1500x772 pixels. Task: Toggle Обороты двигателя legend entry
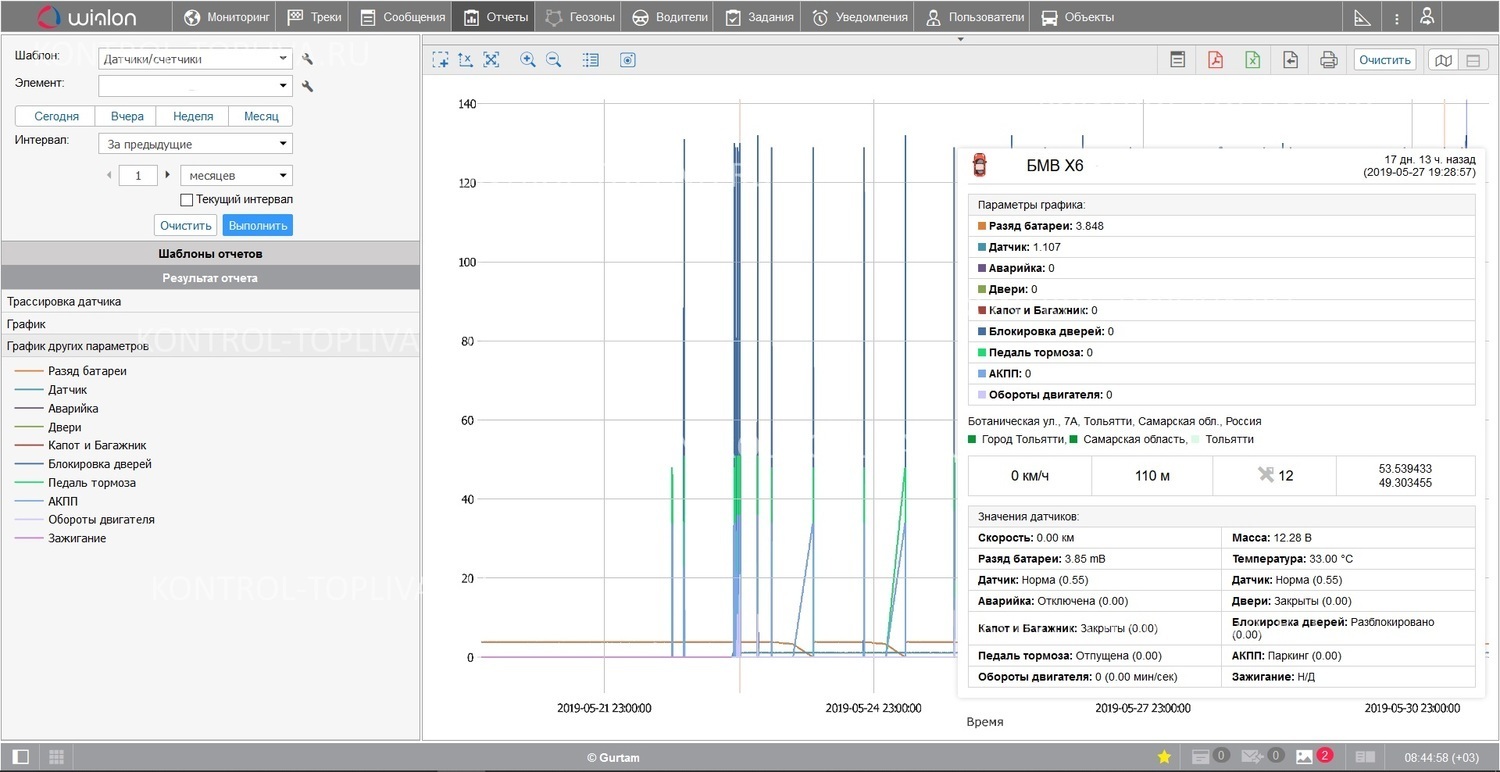point(85,520)
